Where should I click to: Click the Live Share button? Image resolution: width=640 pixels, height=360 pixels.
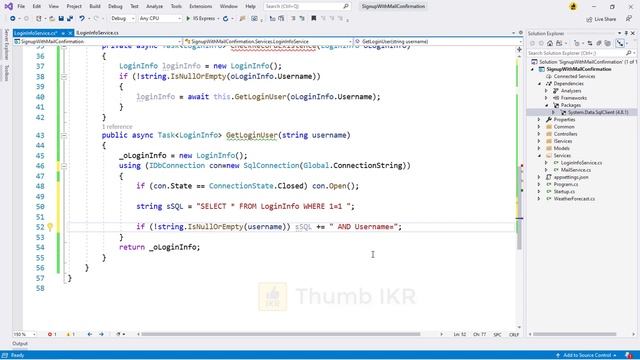click(601, 19)
